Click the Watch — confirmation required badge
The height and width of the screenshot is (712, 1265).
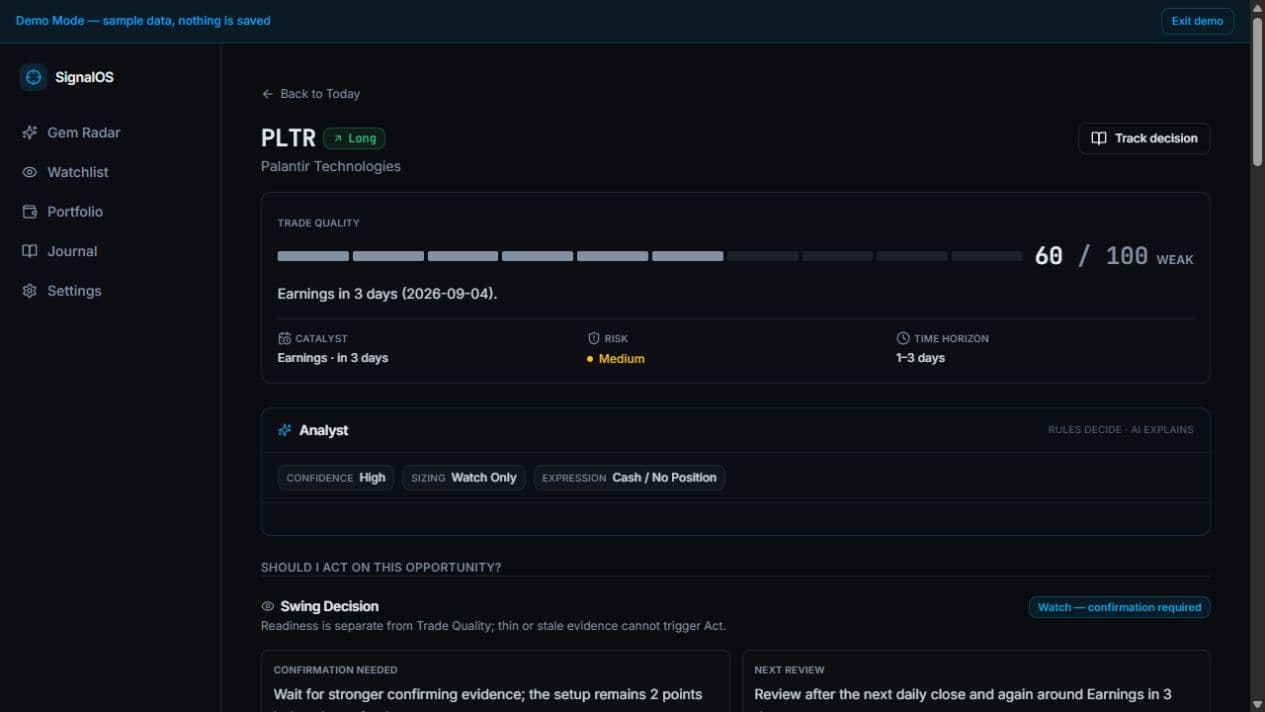[x=1119, y=607]
